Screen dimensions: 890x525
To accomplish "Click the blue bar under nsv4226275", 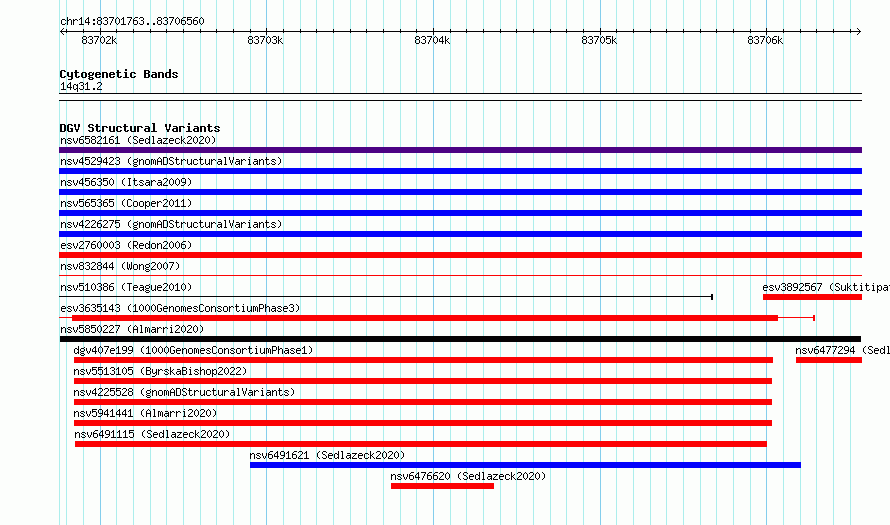I will point(460,234).
